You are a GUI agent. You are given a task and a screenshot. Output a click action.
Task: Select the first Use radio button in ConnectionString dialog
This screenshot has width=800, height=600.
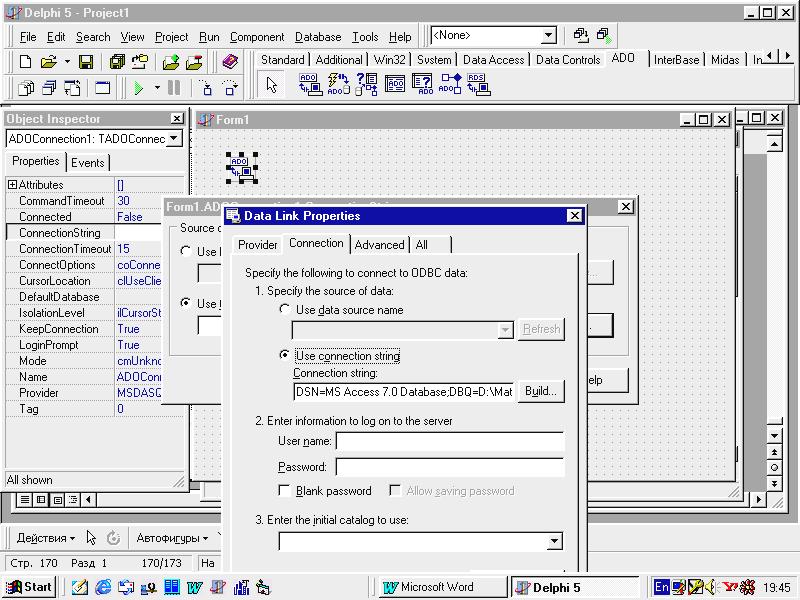(186, 251)
